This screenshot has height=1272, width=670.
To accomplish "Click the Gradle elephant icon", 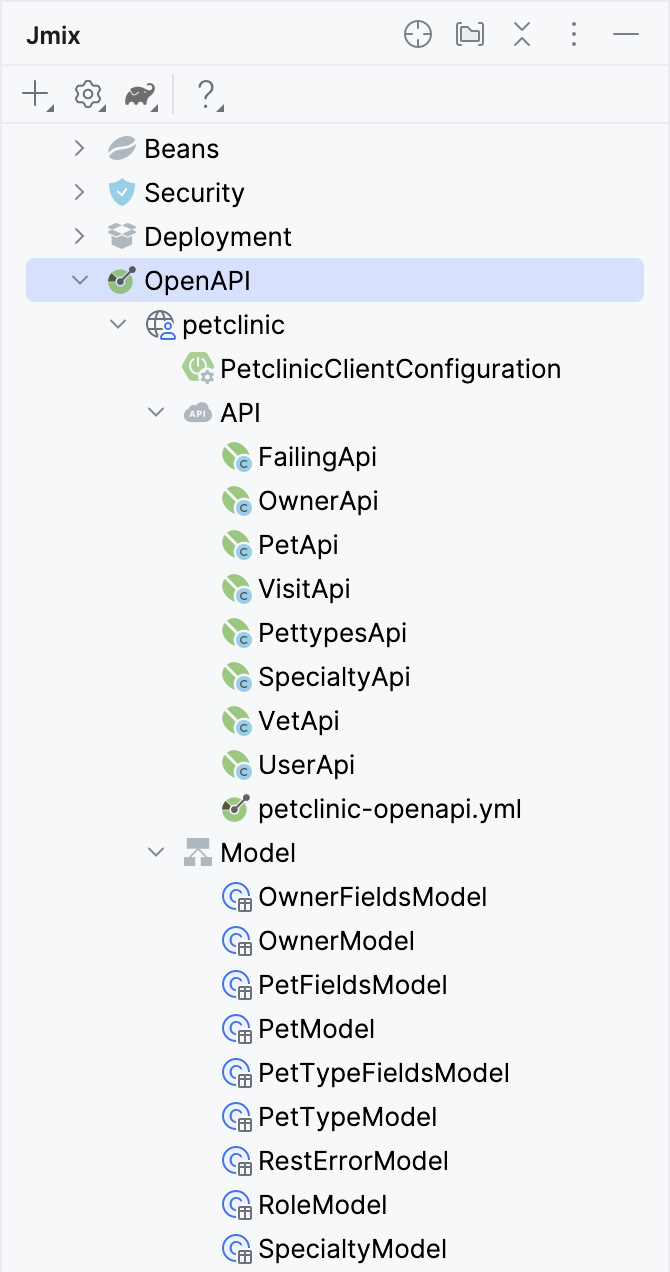I will [x=140, y=95].
